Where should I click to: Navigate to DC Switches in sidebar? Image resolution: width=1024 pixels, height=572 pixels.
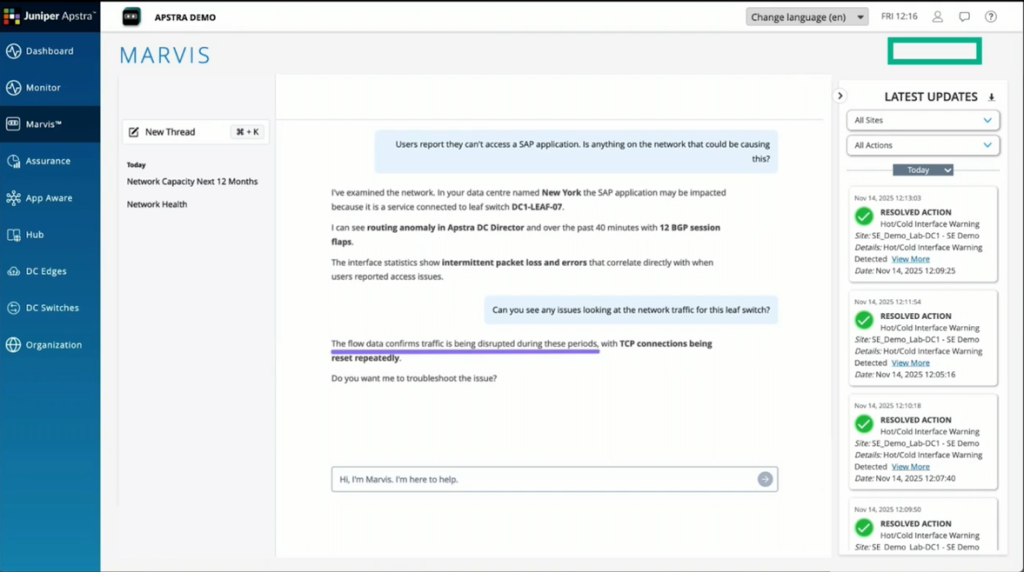coord(52,308)
